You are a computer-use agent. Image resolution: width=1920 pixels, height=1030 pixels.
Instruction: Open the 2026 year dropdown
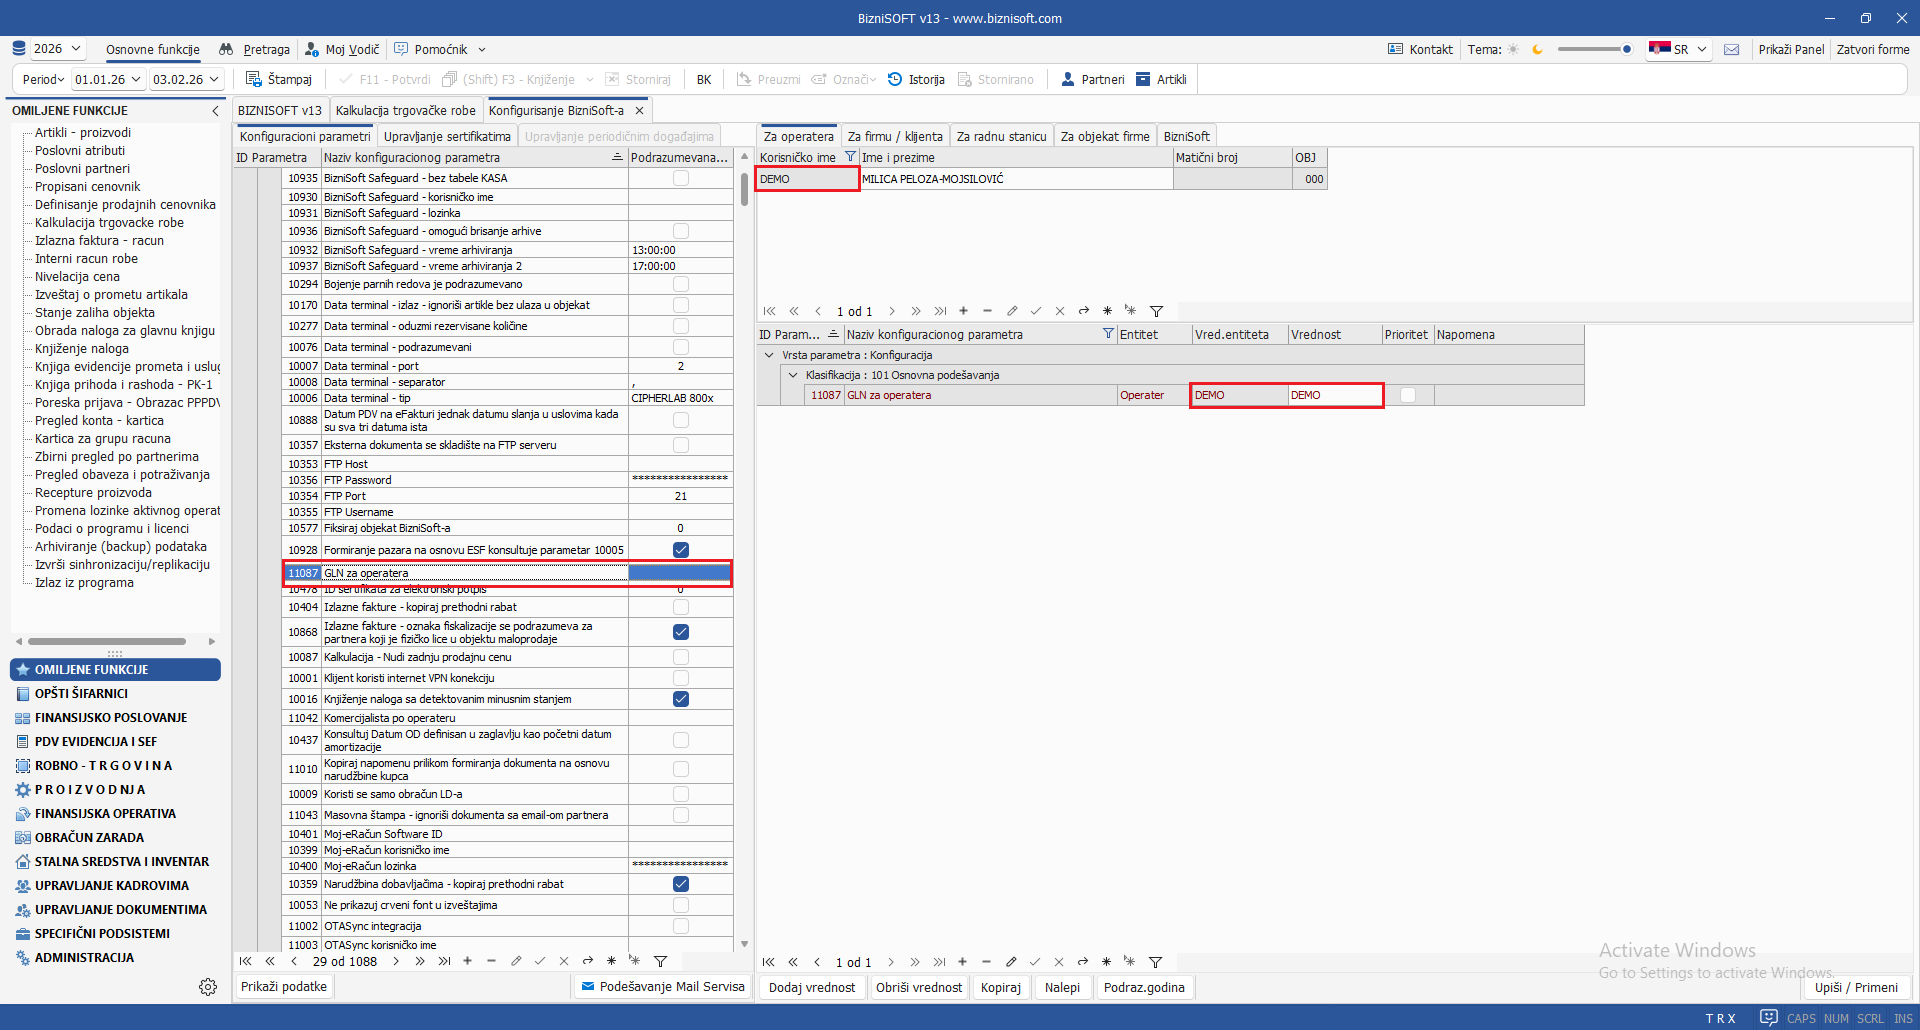[59, 49]
